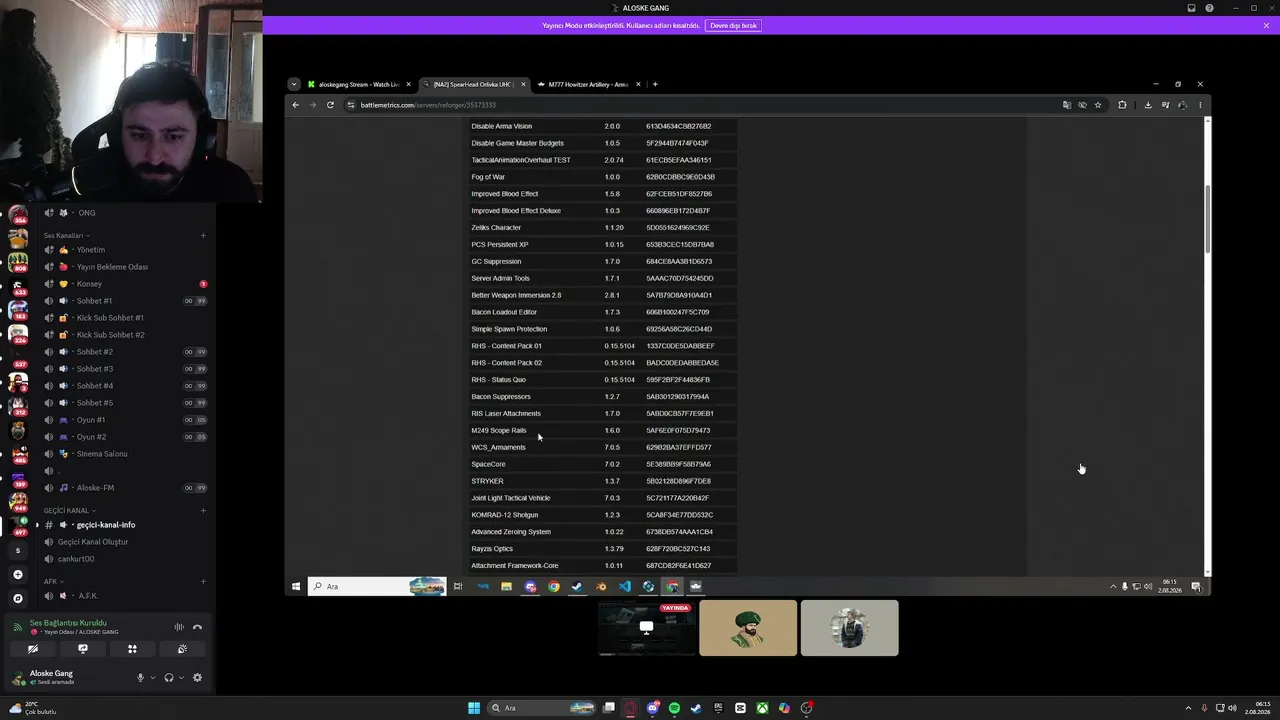Add a server with plus icon
Screen dimensions: 1280x720
(x=17, y=575)
